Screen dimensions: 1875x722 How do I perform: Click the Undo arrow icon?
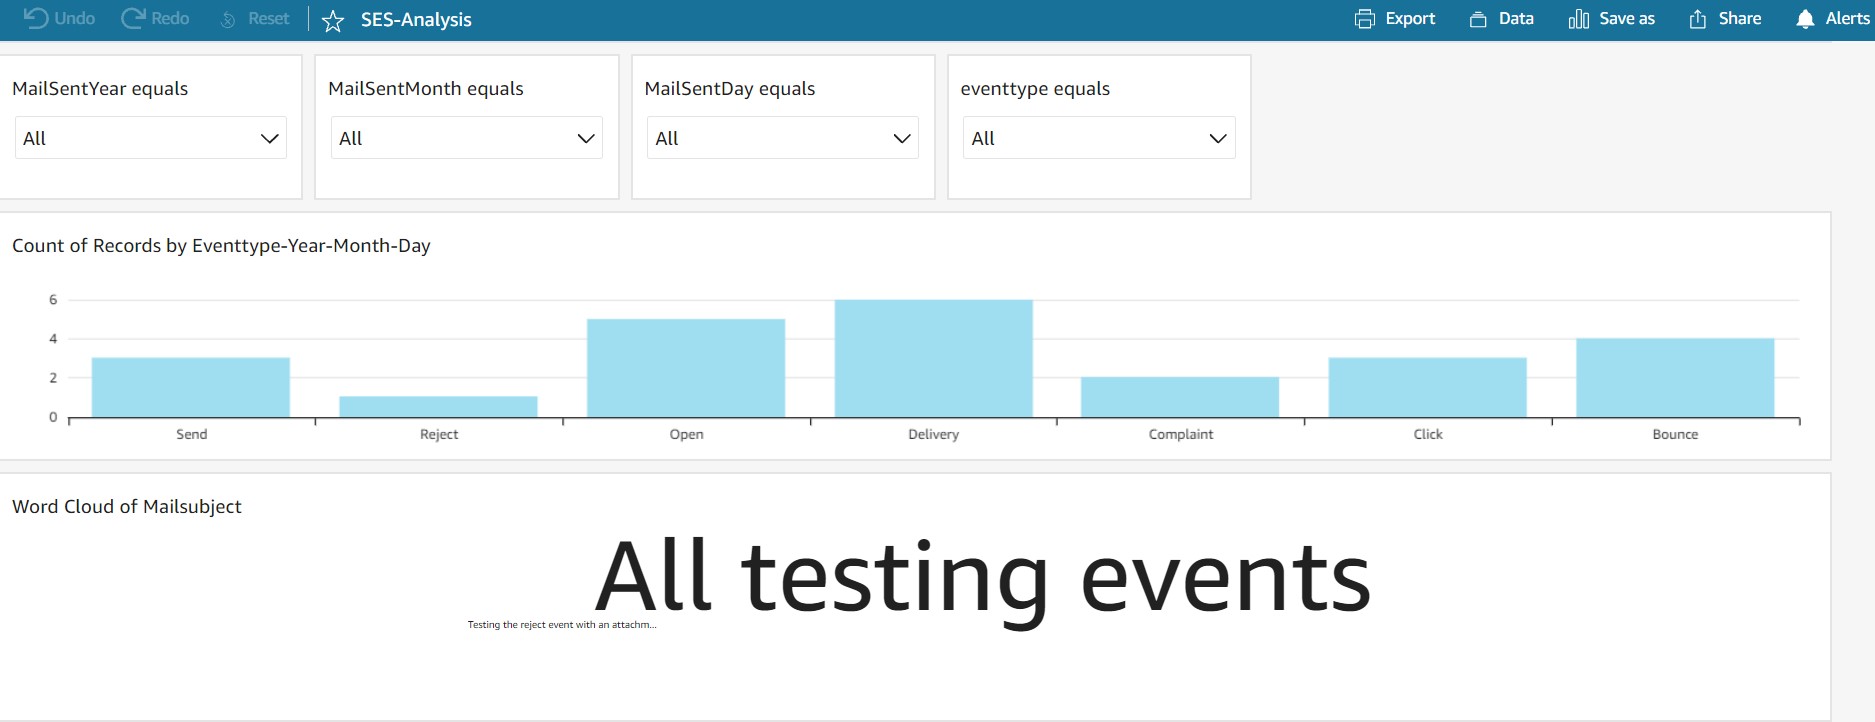pos(36,18)
